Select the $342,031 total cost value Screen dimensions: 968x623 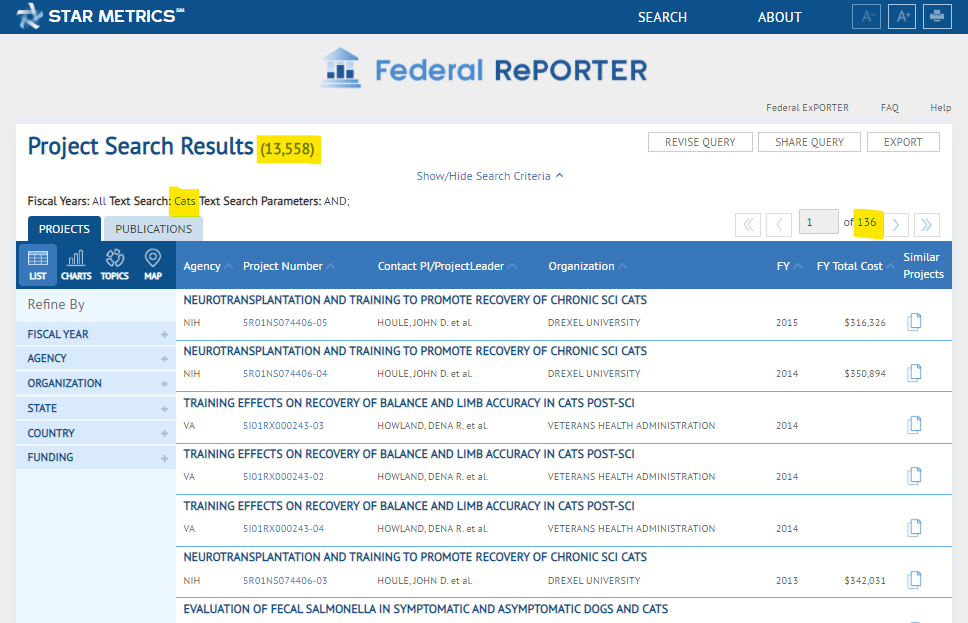(865, 580)
